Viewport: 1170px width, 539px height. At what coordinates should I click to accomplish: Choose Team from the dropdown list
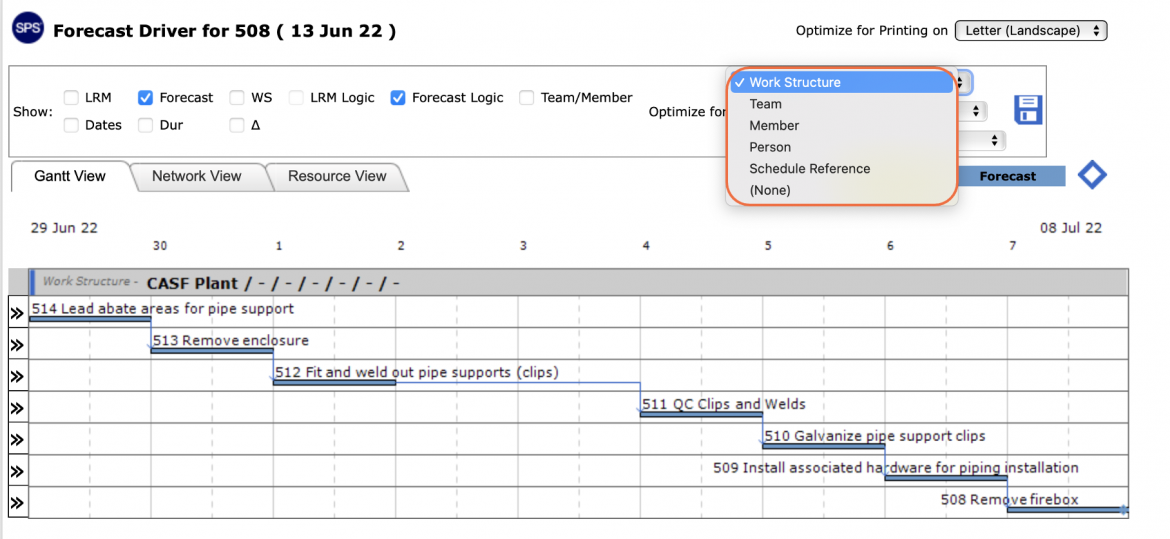(842, 104)
